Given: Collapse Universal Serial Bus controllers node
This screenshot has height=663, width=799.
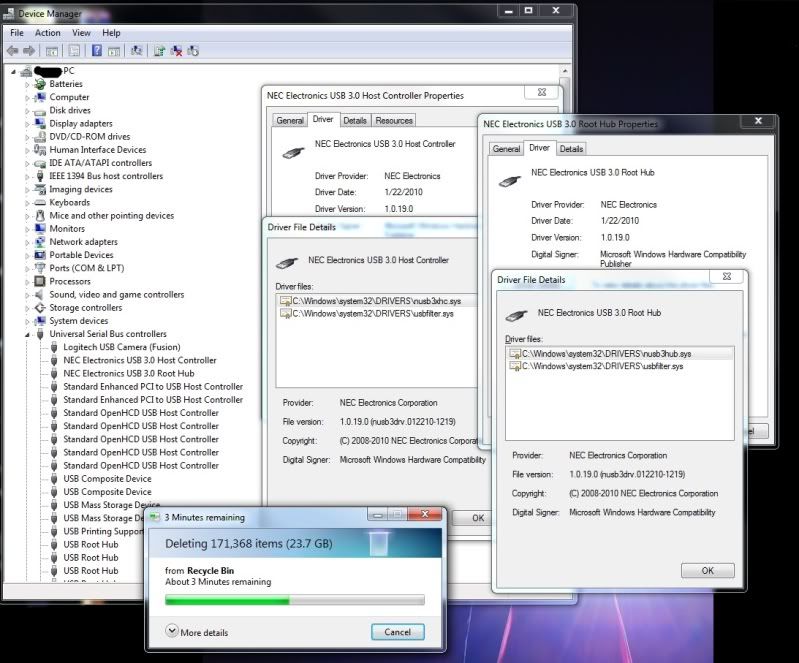Looking at the screenshot, I should tap(28, 334).
